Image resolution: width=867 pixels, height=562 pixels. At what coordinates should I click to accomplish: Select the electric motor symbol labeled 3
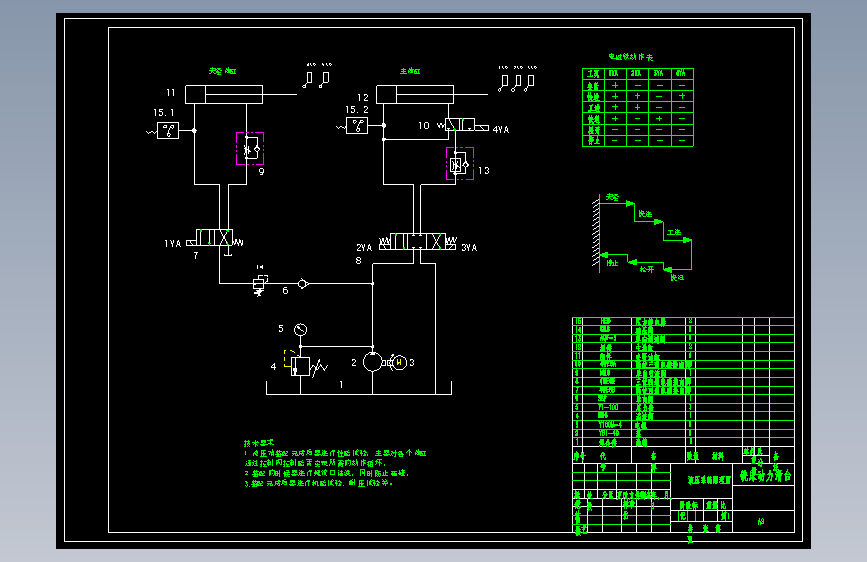point(399,362)
